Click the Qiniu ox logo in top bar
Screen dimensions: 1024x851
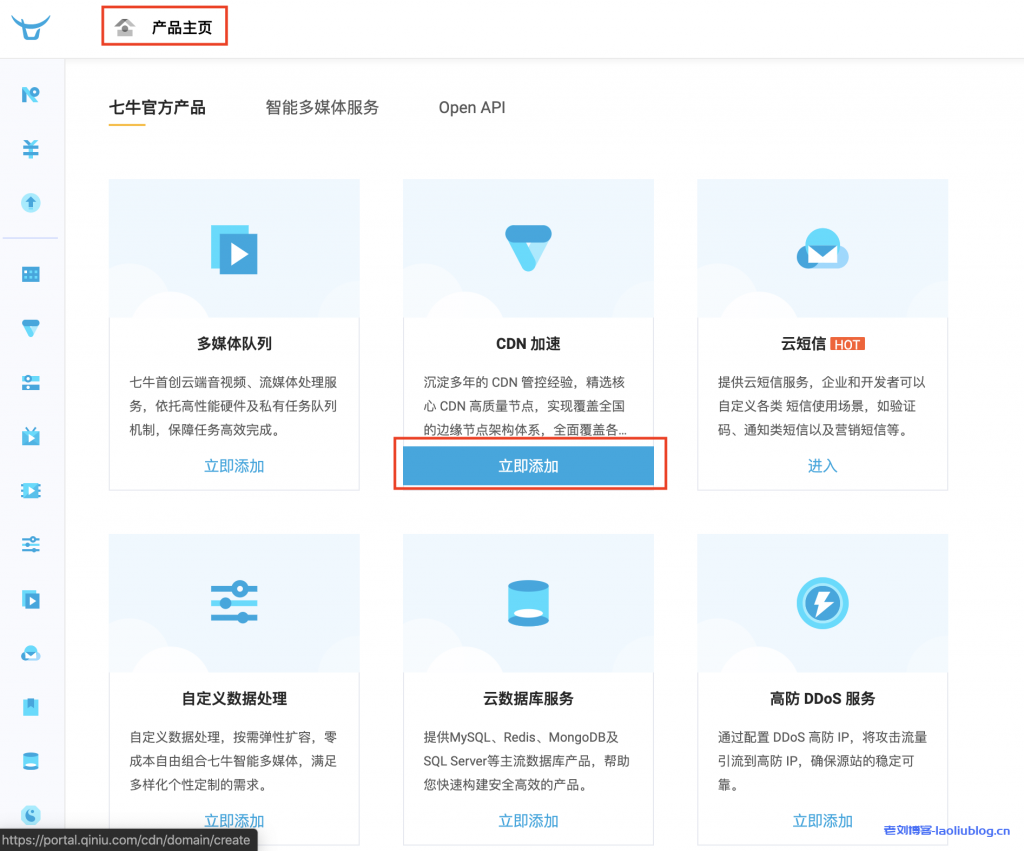tap(30, 27)
